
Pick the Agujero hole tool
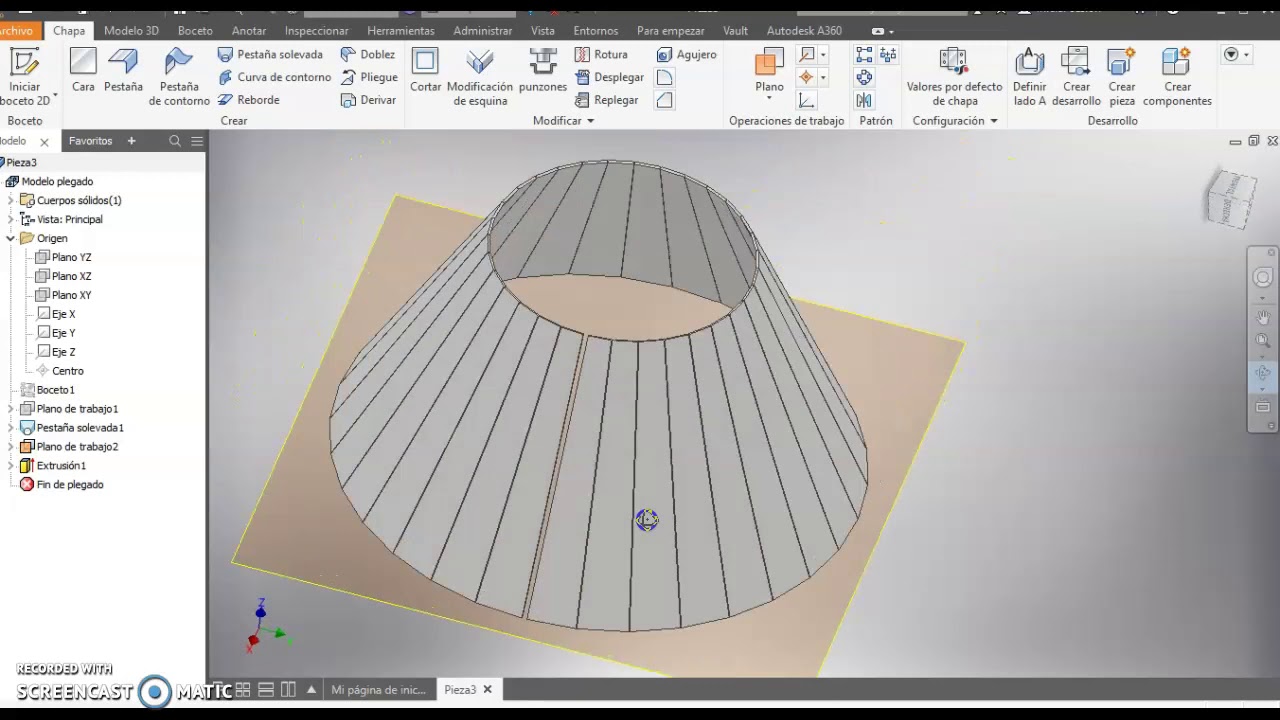(686, 55)
